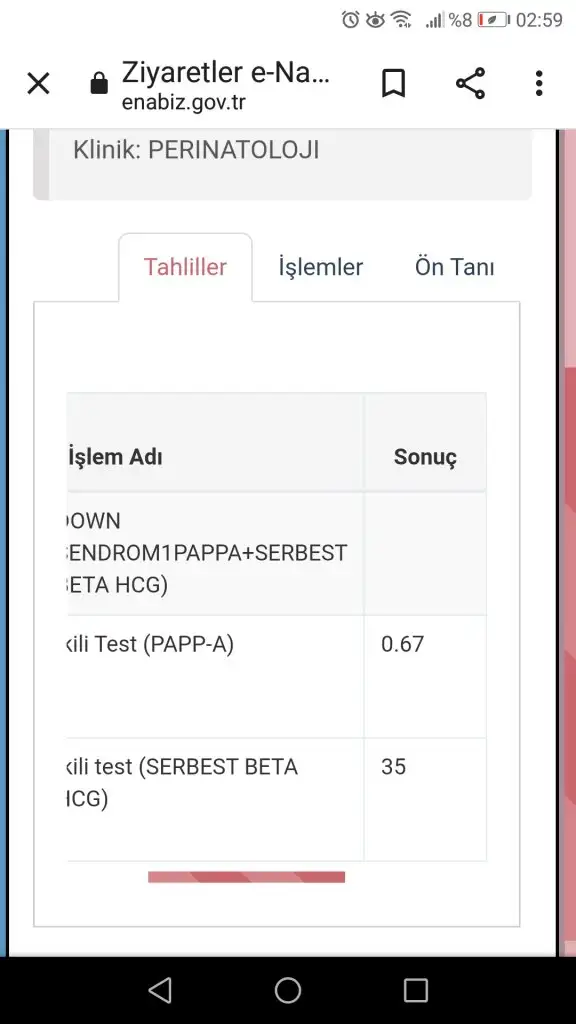Close the browser tab with X icon
Image resolution: width=576 pixels, height=1024 pixels.
click(39, 84)
